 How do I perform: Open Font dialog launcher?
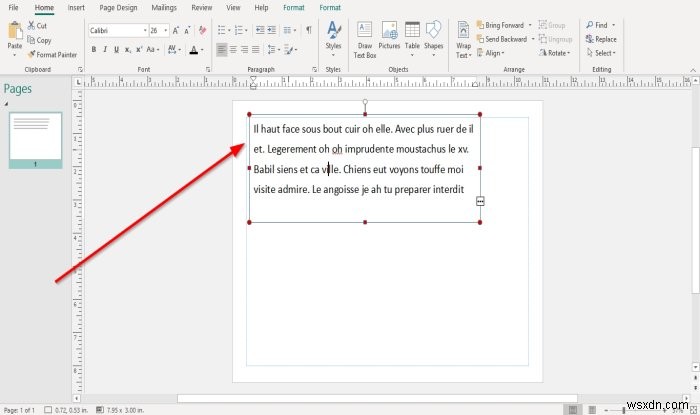(208, 70)
